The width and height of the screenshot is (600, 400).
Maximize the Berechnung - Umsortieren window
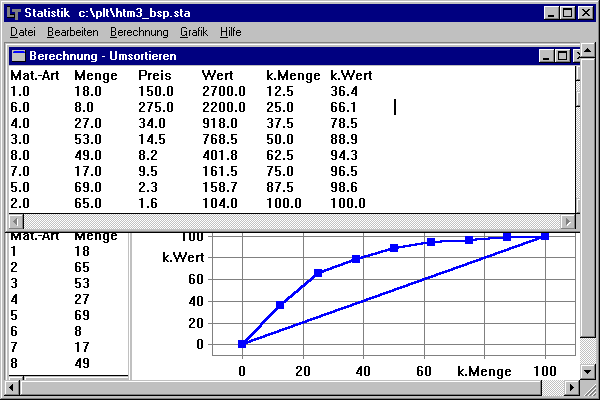tap(562, 56)
